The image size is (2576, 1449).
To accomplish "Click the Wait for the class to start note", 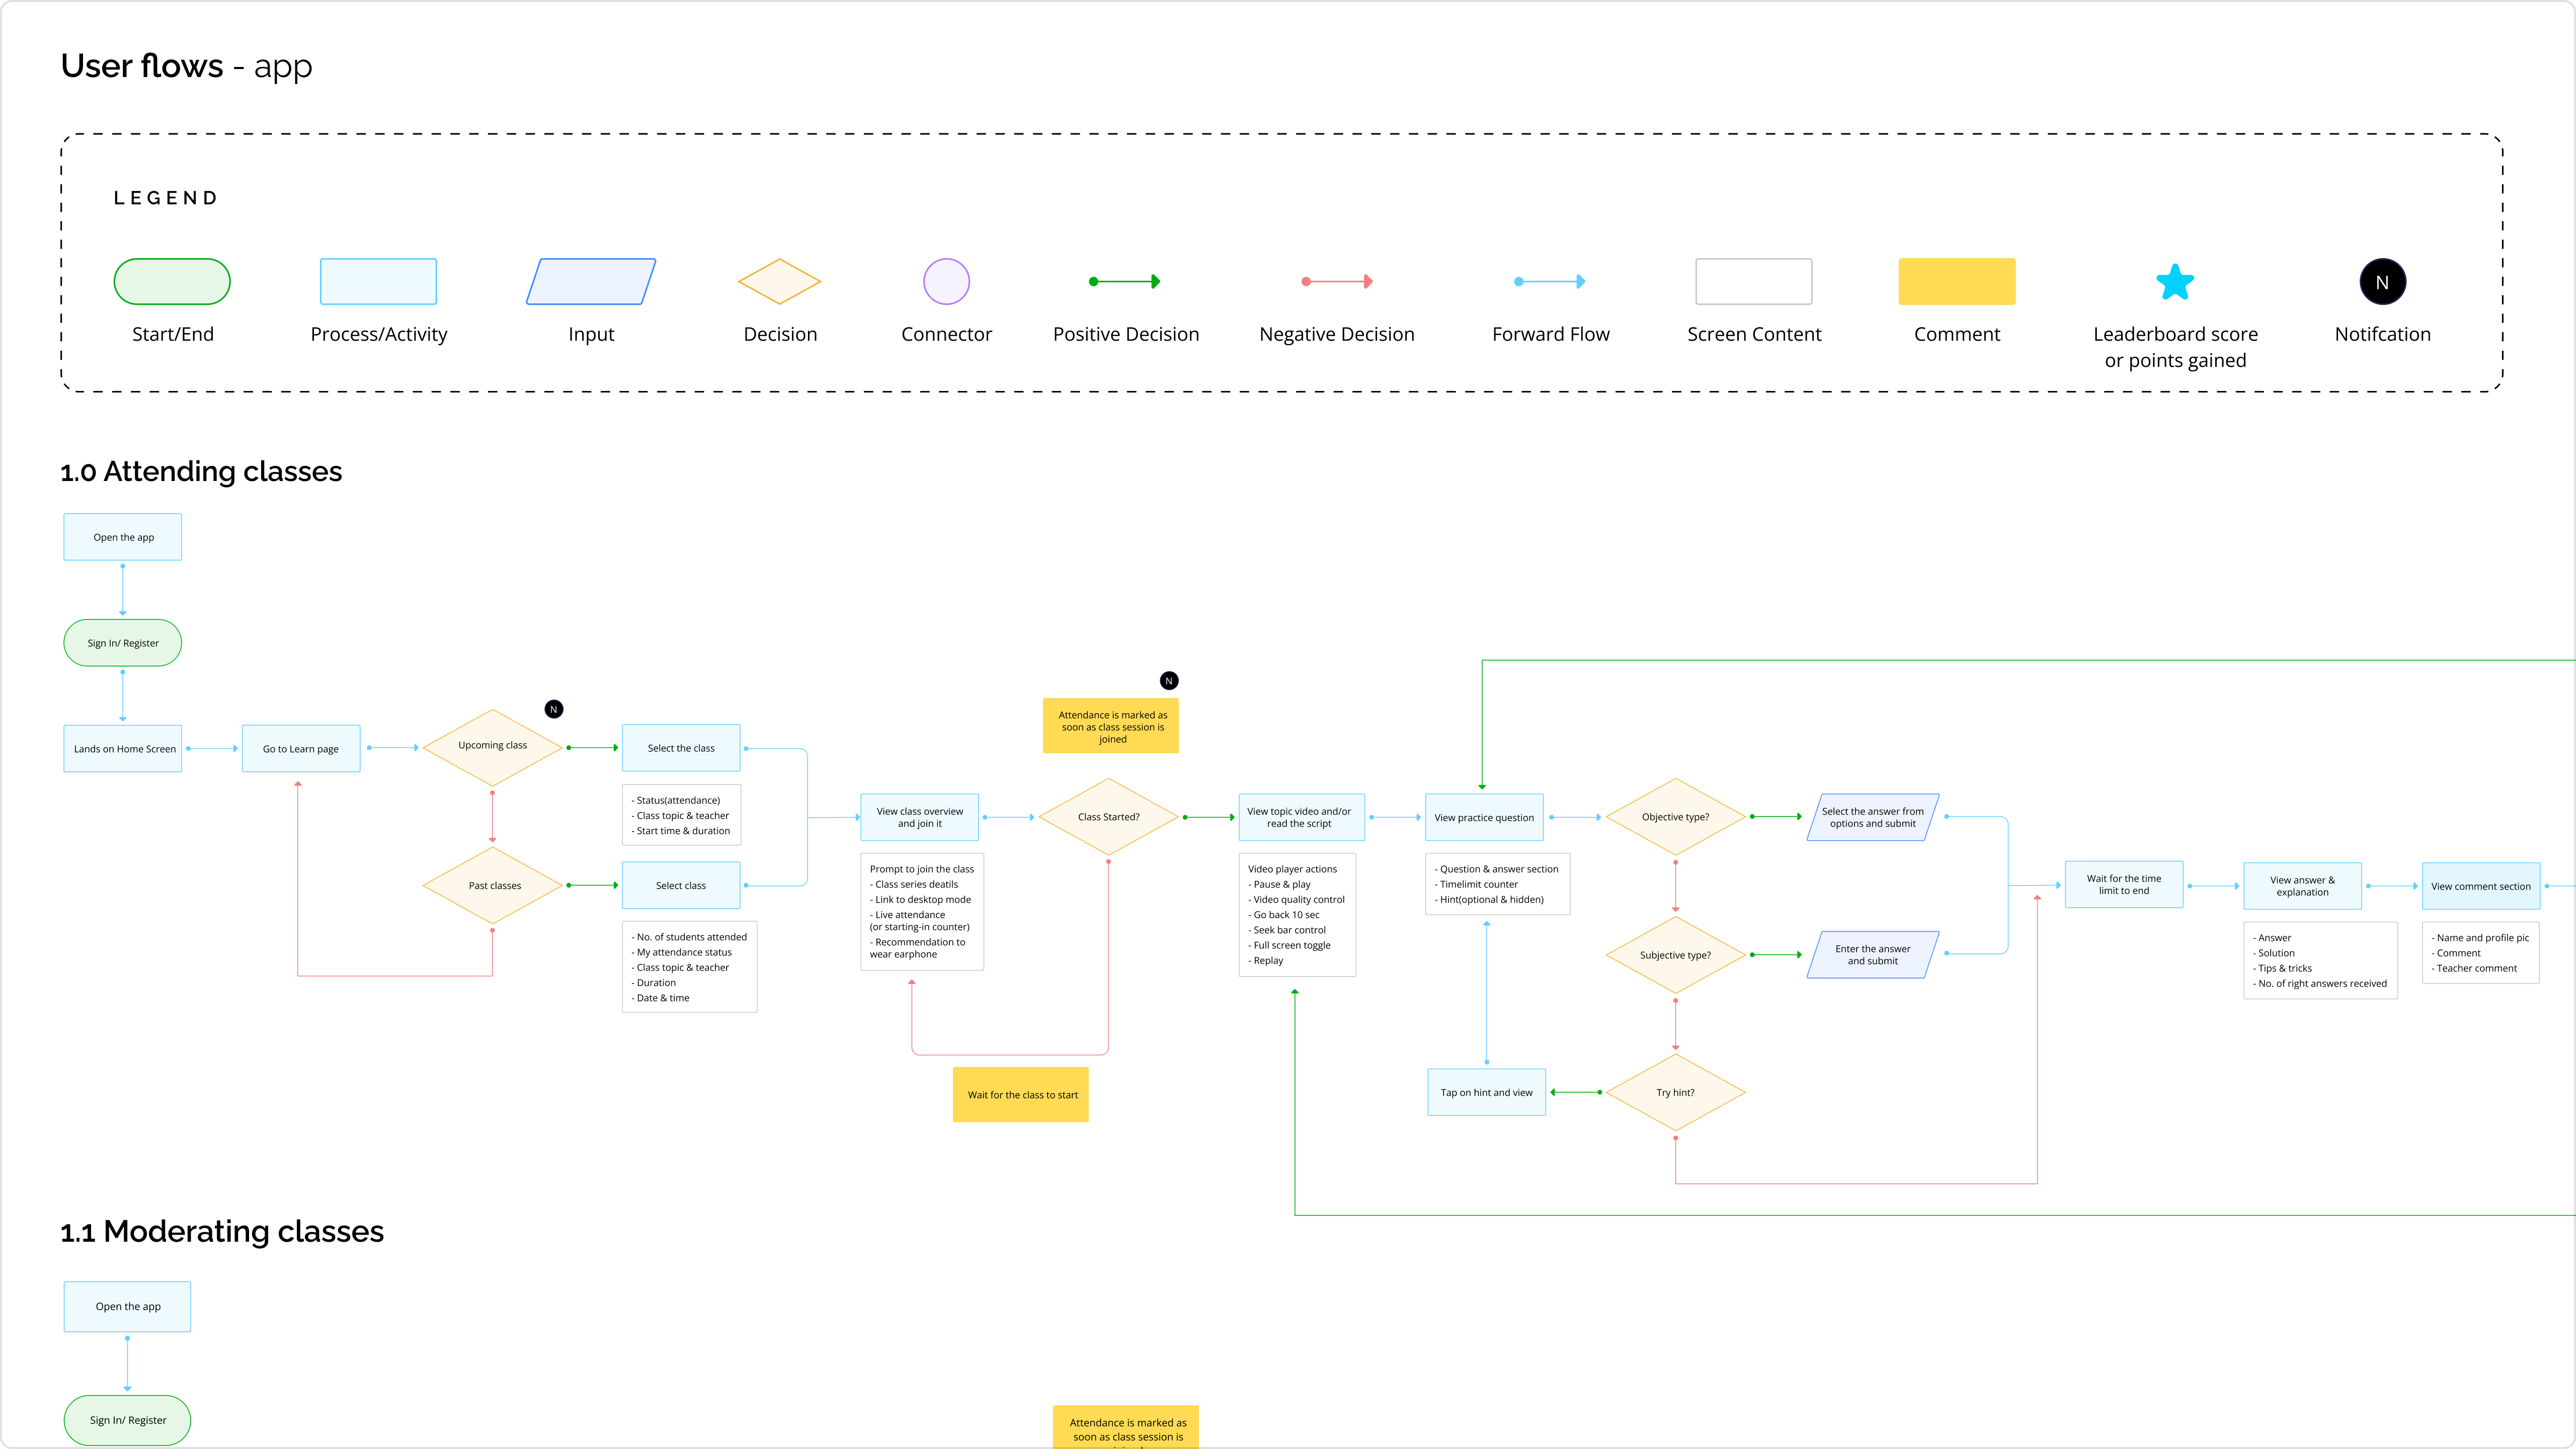I will (x=1021, y=1095).
